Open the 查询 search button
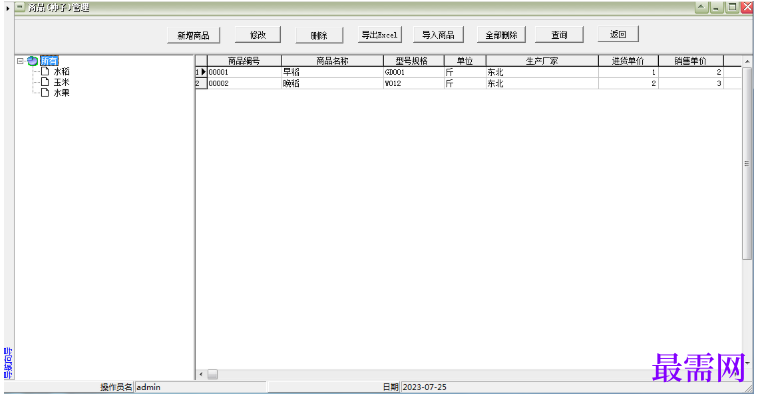Viewport: 764px width, 399px height. (559, 35)
